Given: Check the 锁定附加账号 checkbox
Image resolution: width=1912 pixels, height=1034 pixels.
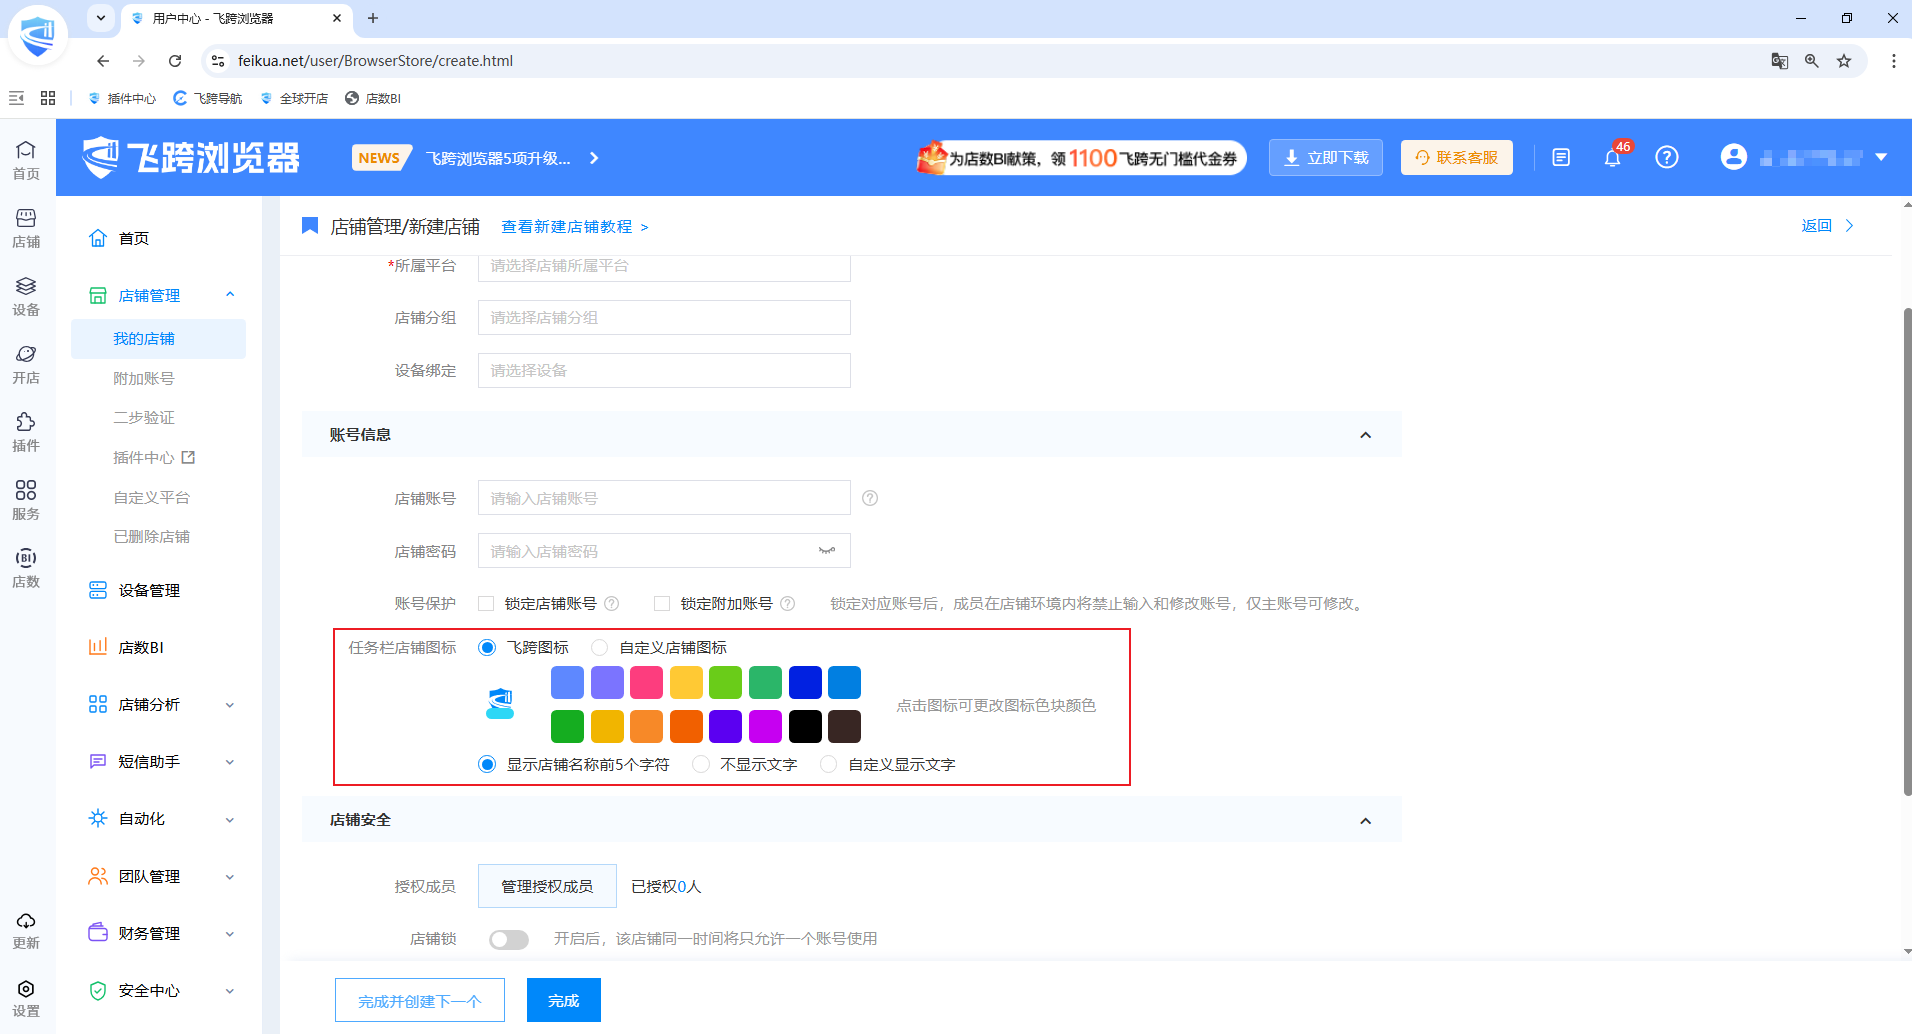Looking at the screenshot, I should 662,604.
